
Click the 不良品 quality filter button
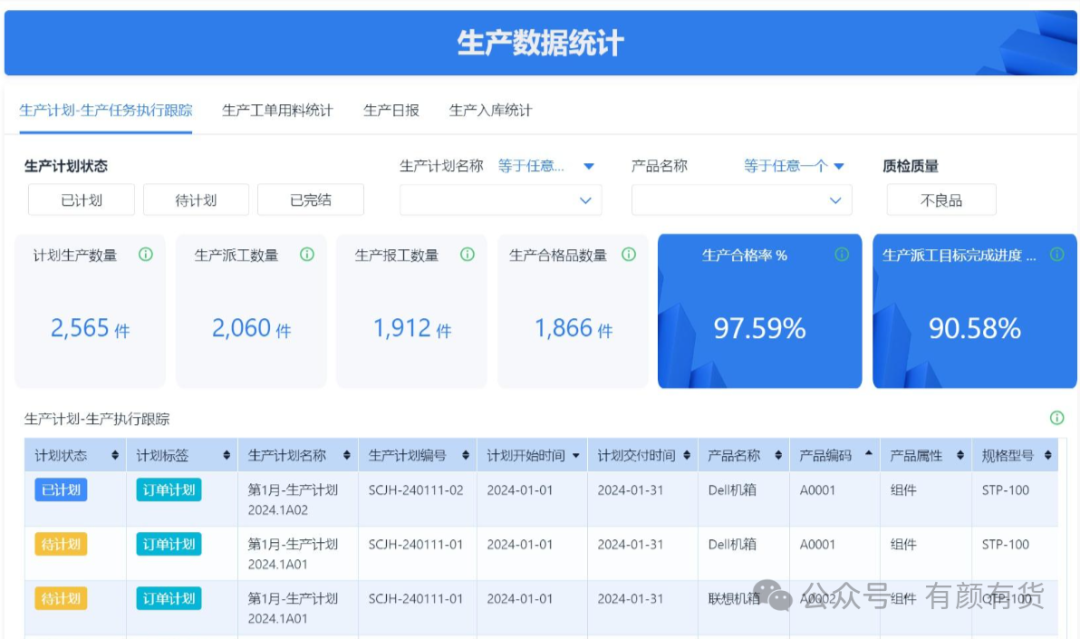coord(941,200)
